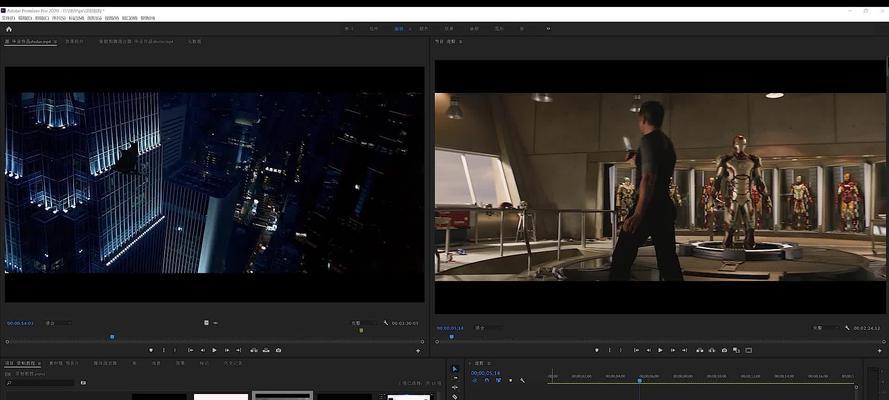Open Program monitor zoom level Fit dropdown

[x=489, y=327]
